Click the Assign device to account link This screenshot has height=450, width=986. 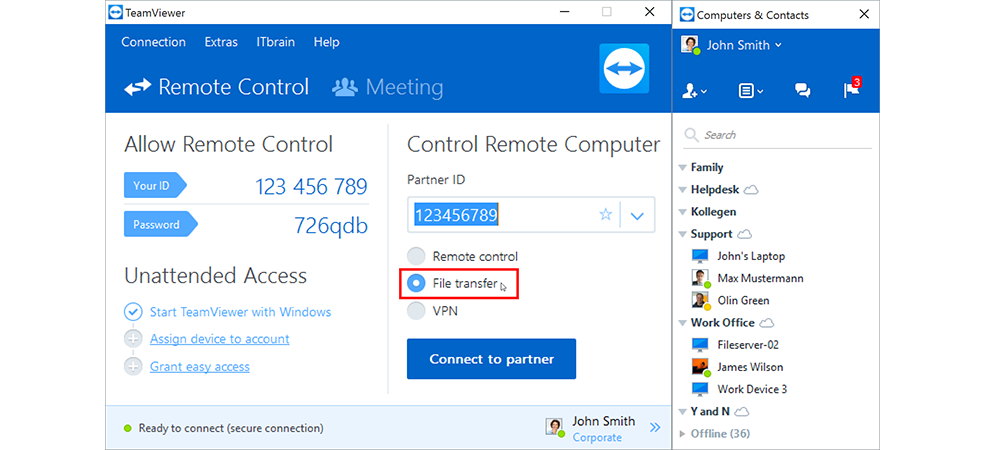(219, 339)
